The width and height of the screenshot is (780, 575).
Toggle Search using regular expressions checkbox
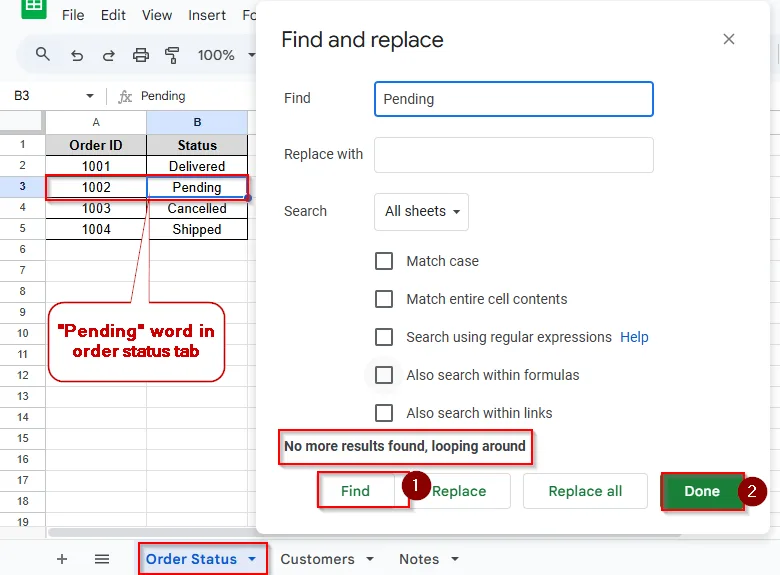pos(384,337)
